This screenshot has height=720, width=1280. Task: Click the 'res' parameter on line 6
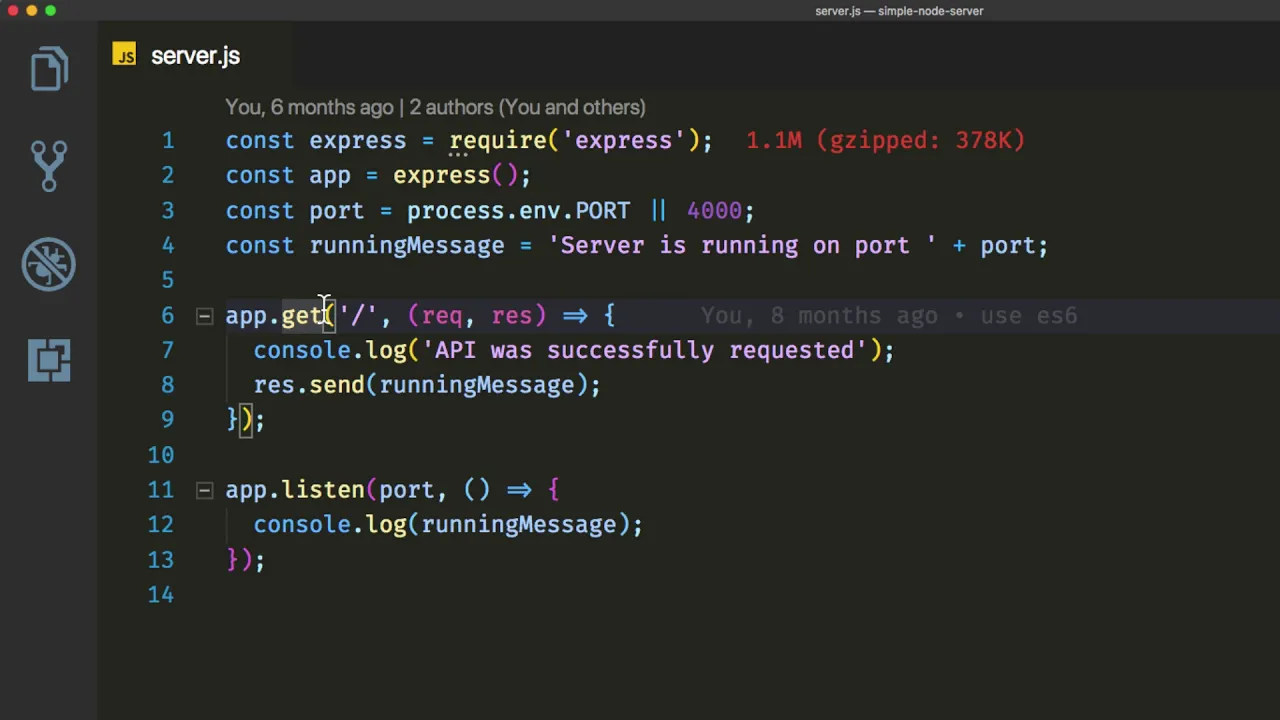pos(512,316)
